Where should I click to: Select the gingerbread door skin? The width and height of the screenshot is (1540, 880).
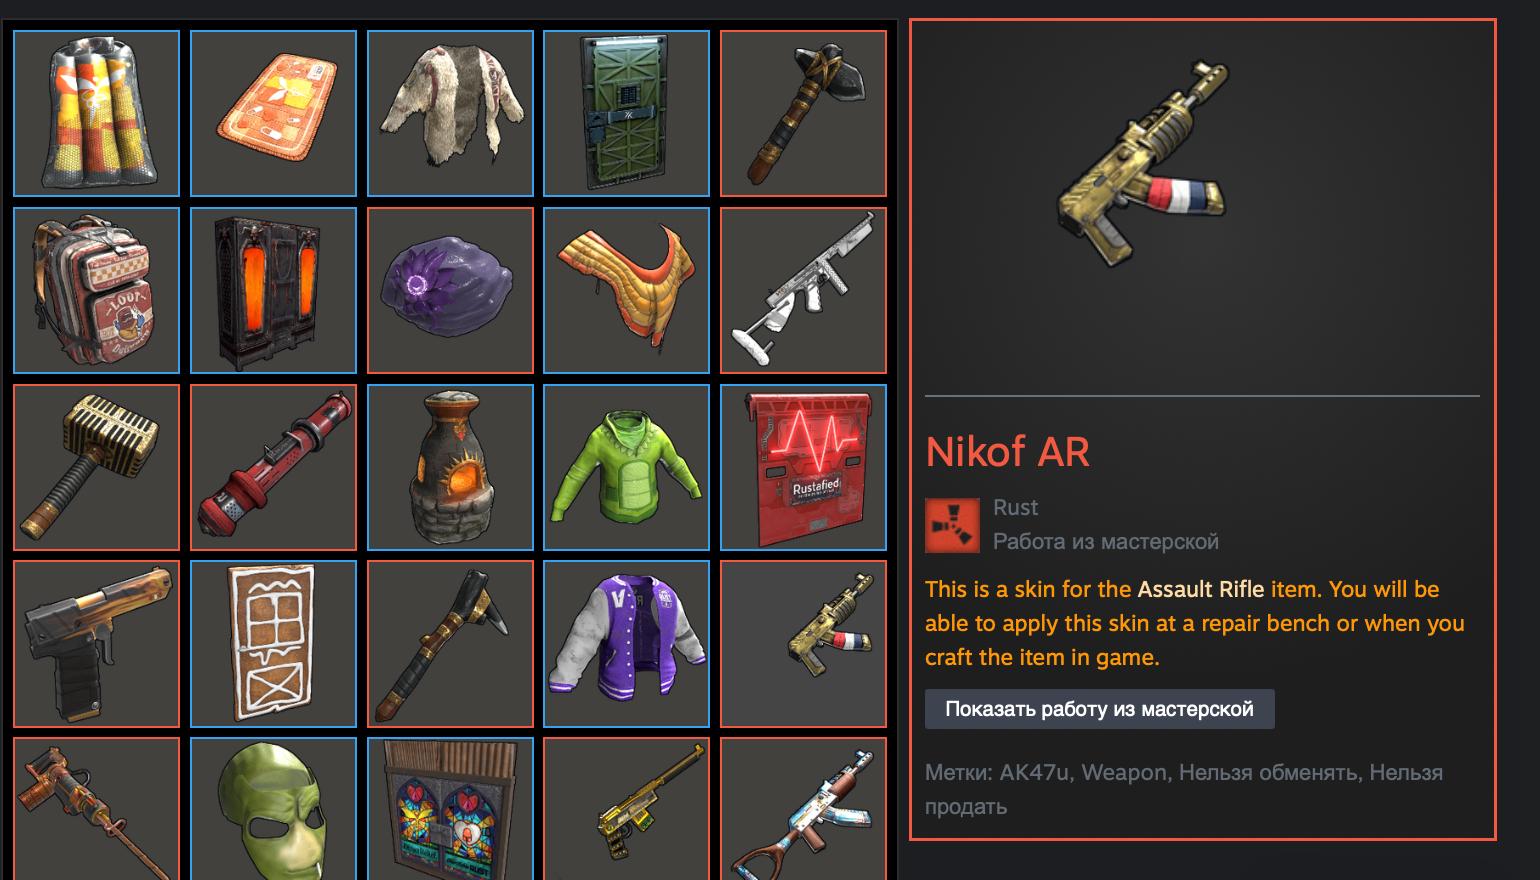273,644
